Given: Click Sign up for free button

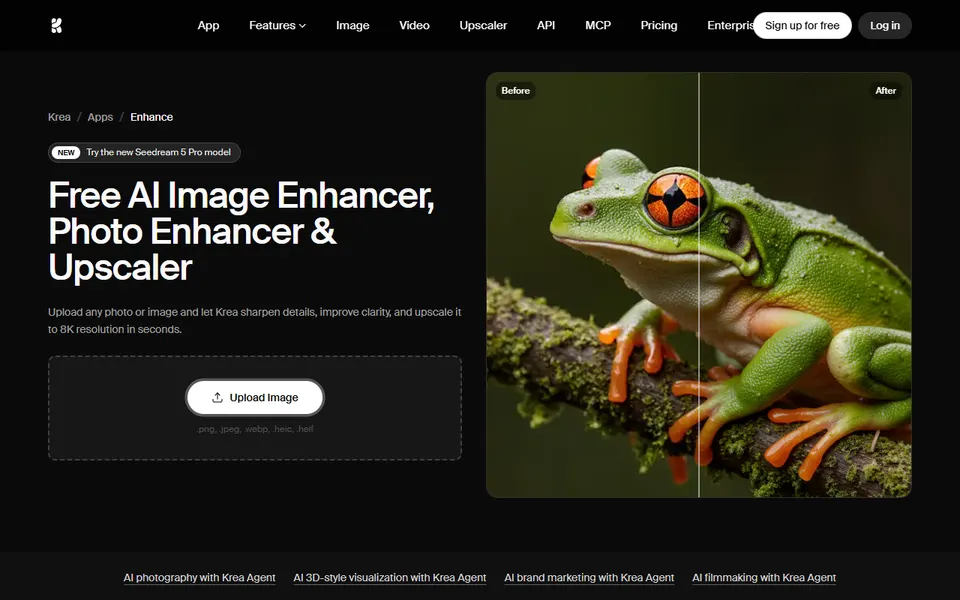Looking at the screenshot, I should click(x=802, y=26).
